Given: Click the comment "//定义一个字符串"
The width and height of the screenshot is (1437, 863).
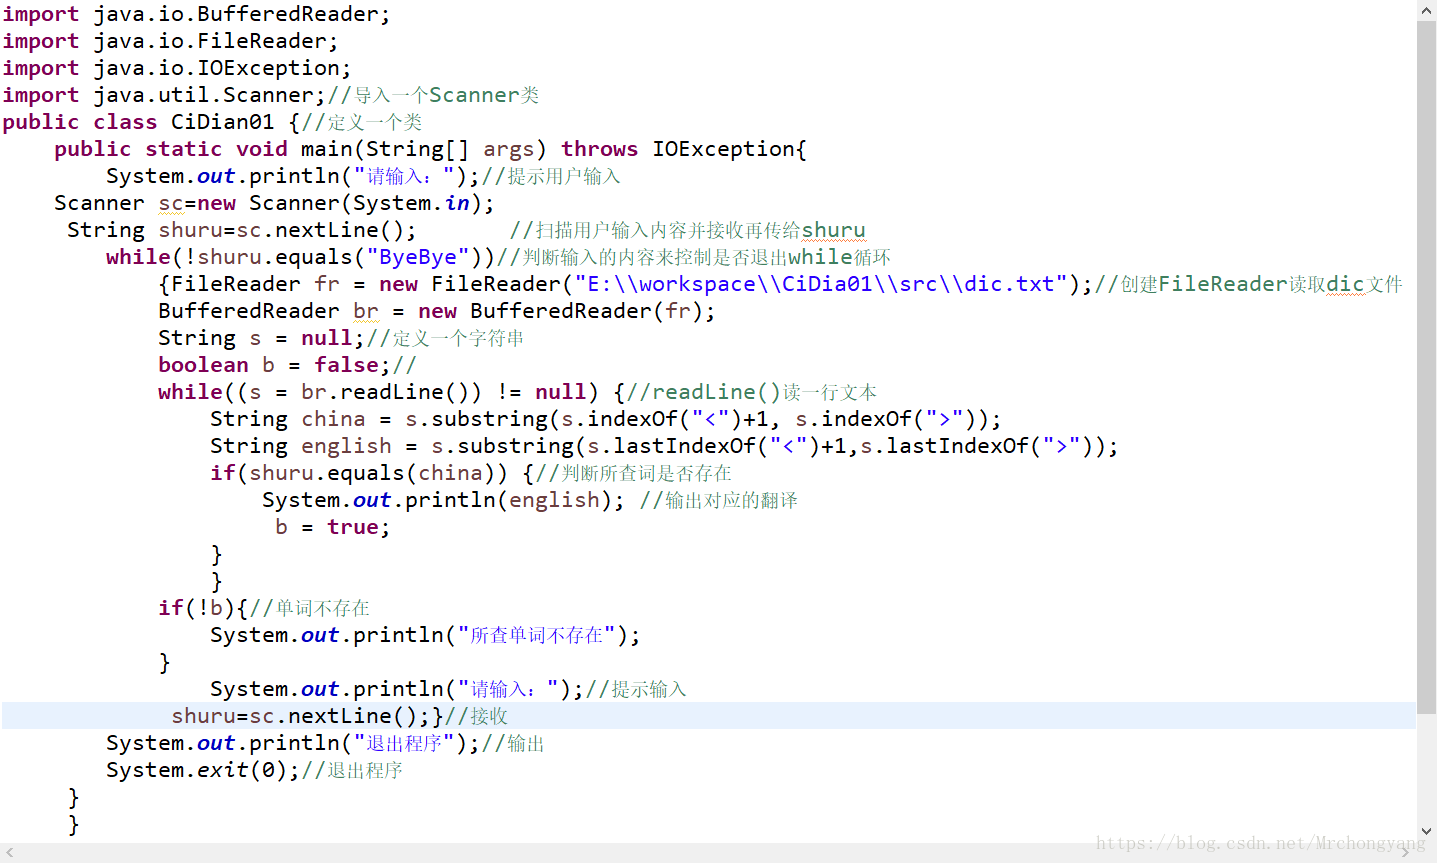Looking at the screenshot, I should point(445,338).
